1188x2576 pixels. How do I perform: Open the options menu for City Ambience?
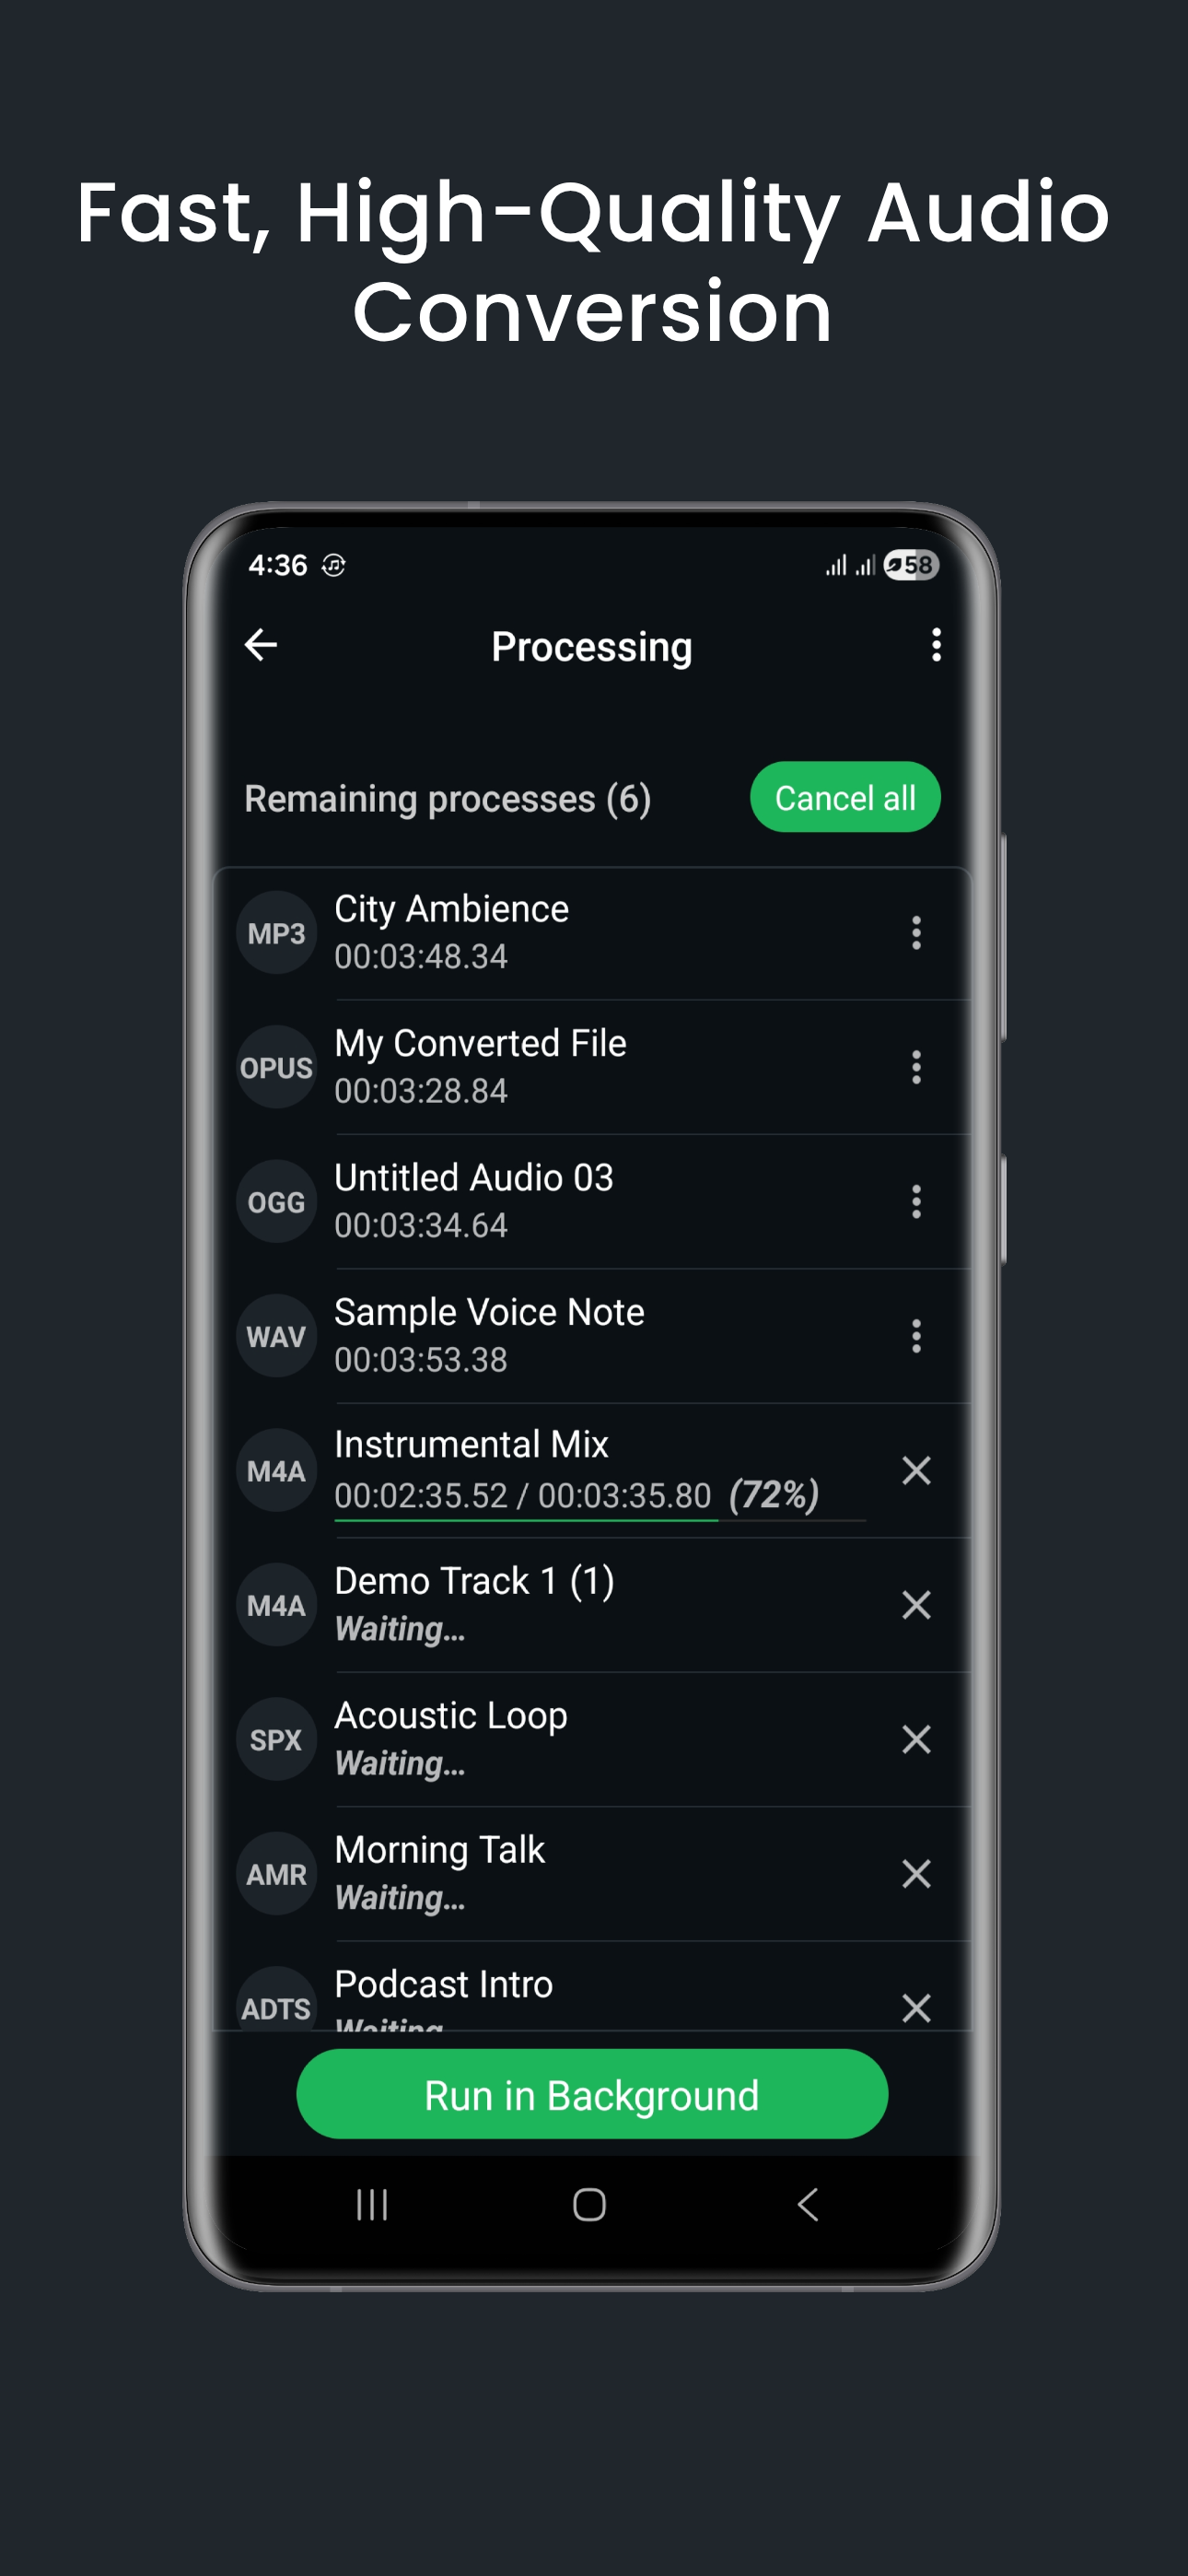tap(917, 933)
